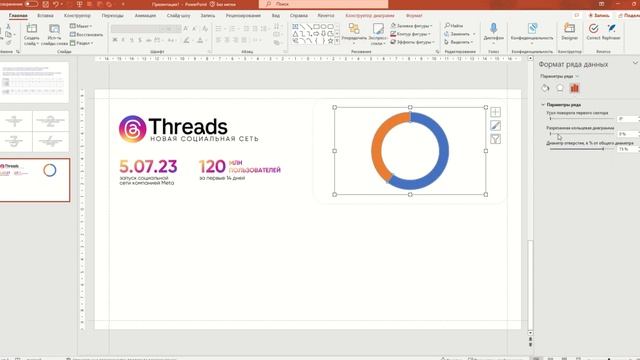The height and width of the screenshot is (360, 640).
Task: Click the Correct add-in icon
Action: click(593, 28)
